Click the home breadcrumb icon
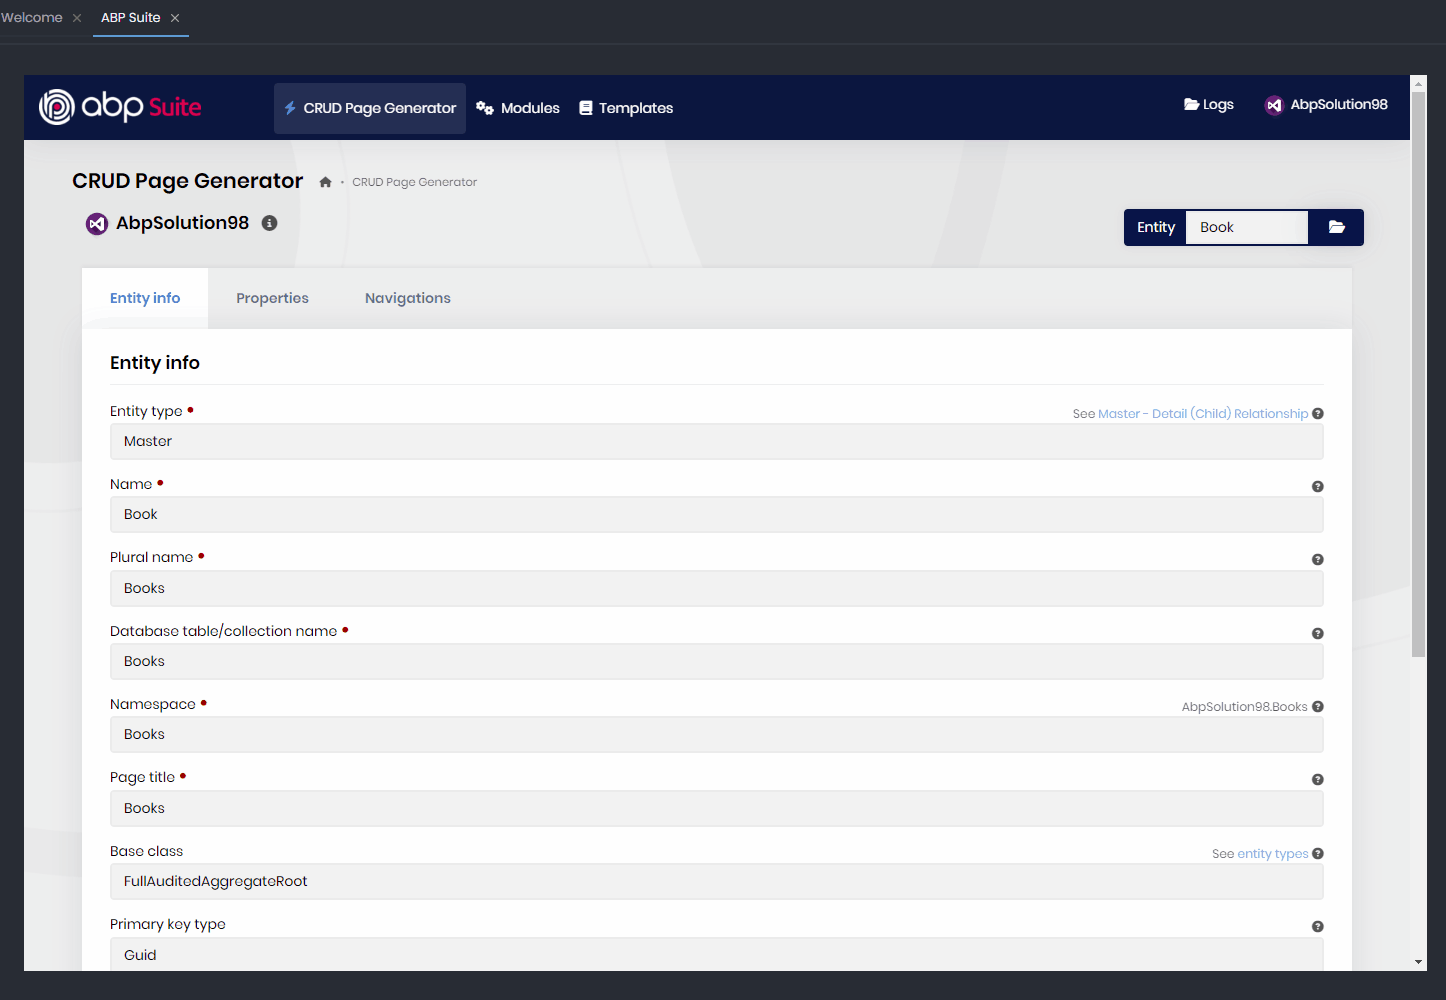Screen dimensions: 1446x1000 click(325, 182)
